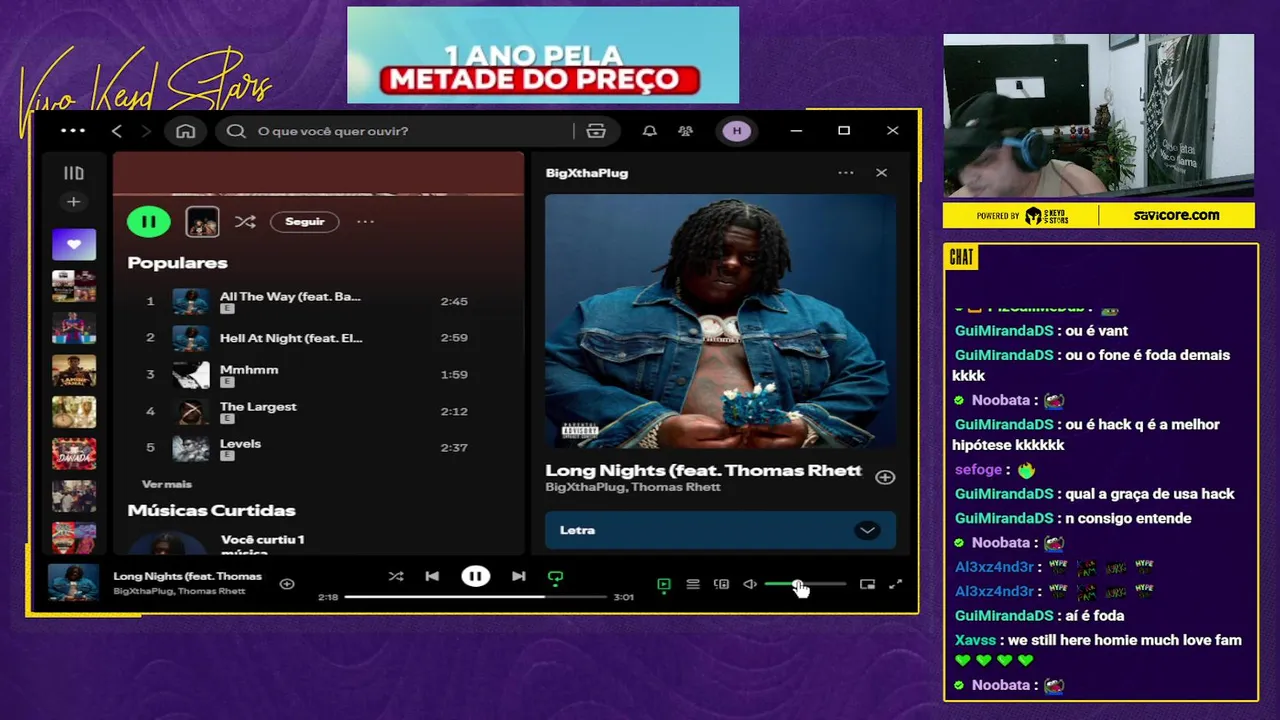Toggle the Now Playing view icon
Screen dimensions: 1280x720
click(x=663, y=584)
